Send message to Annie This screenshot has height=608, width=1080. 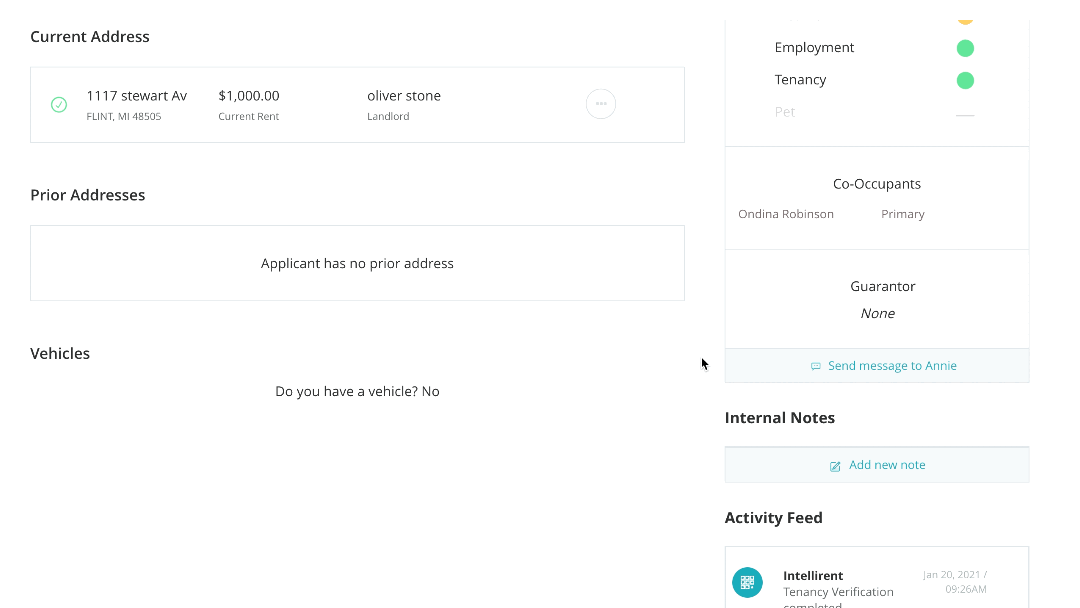891,366
